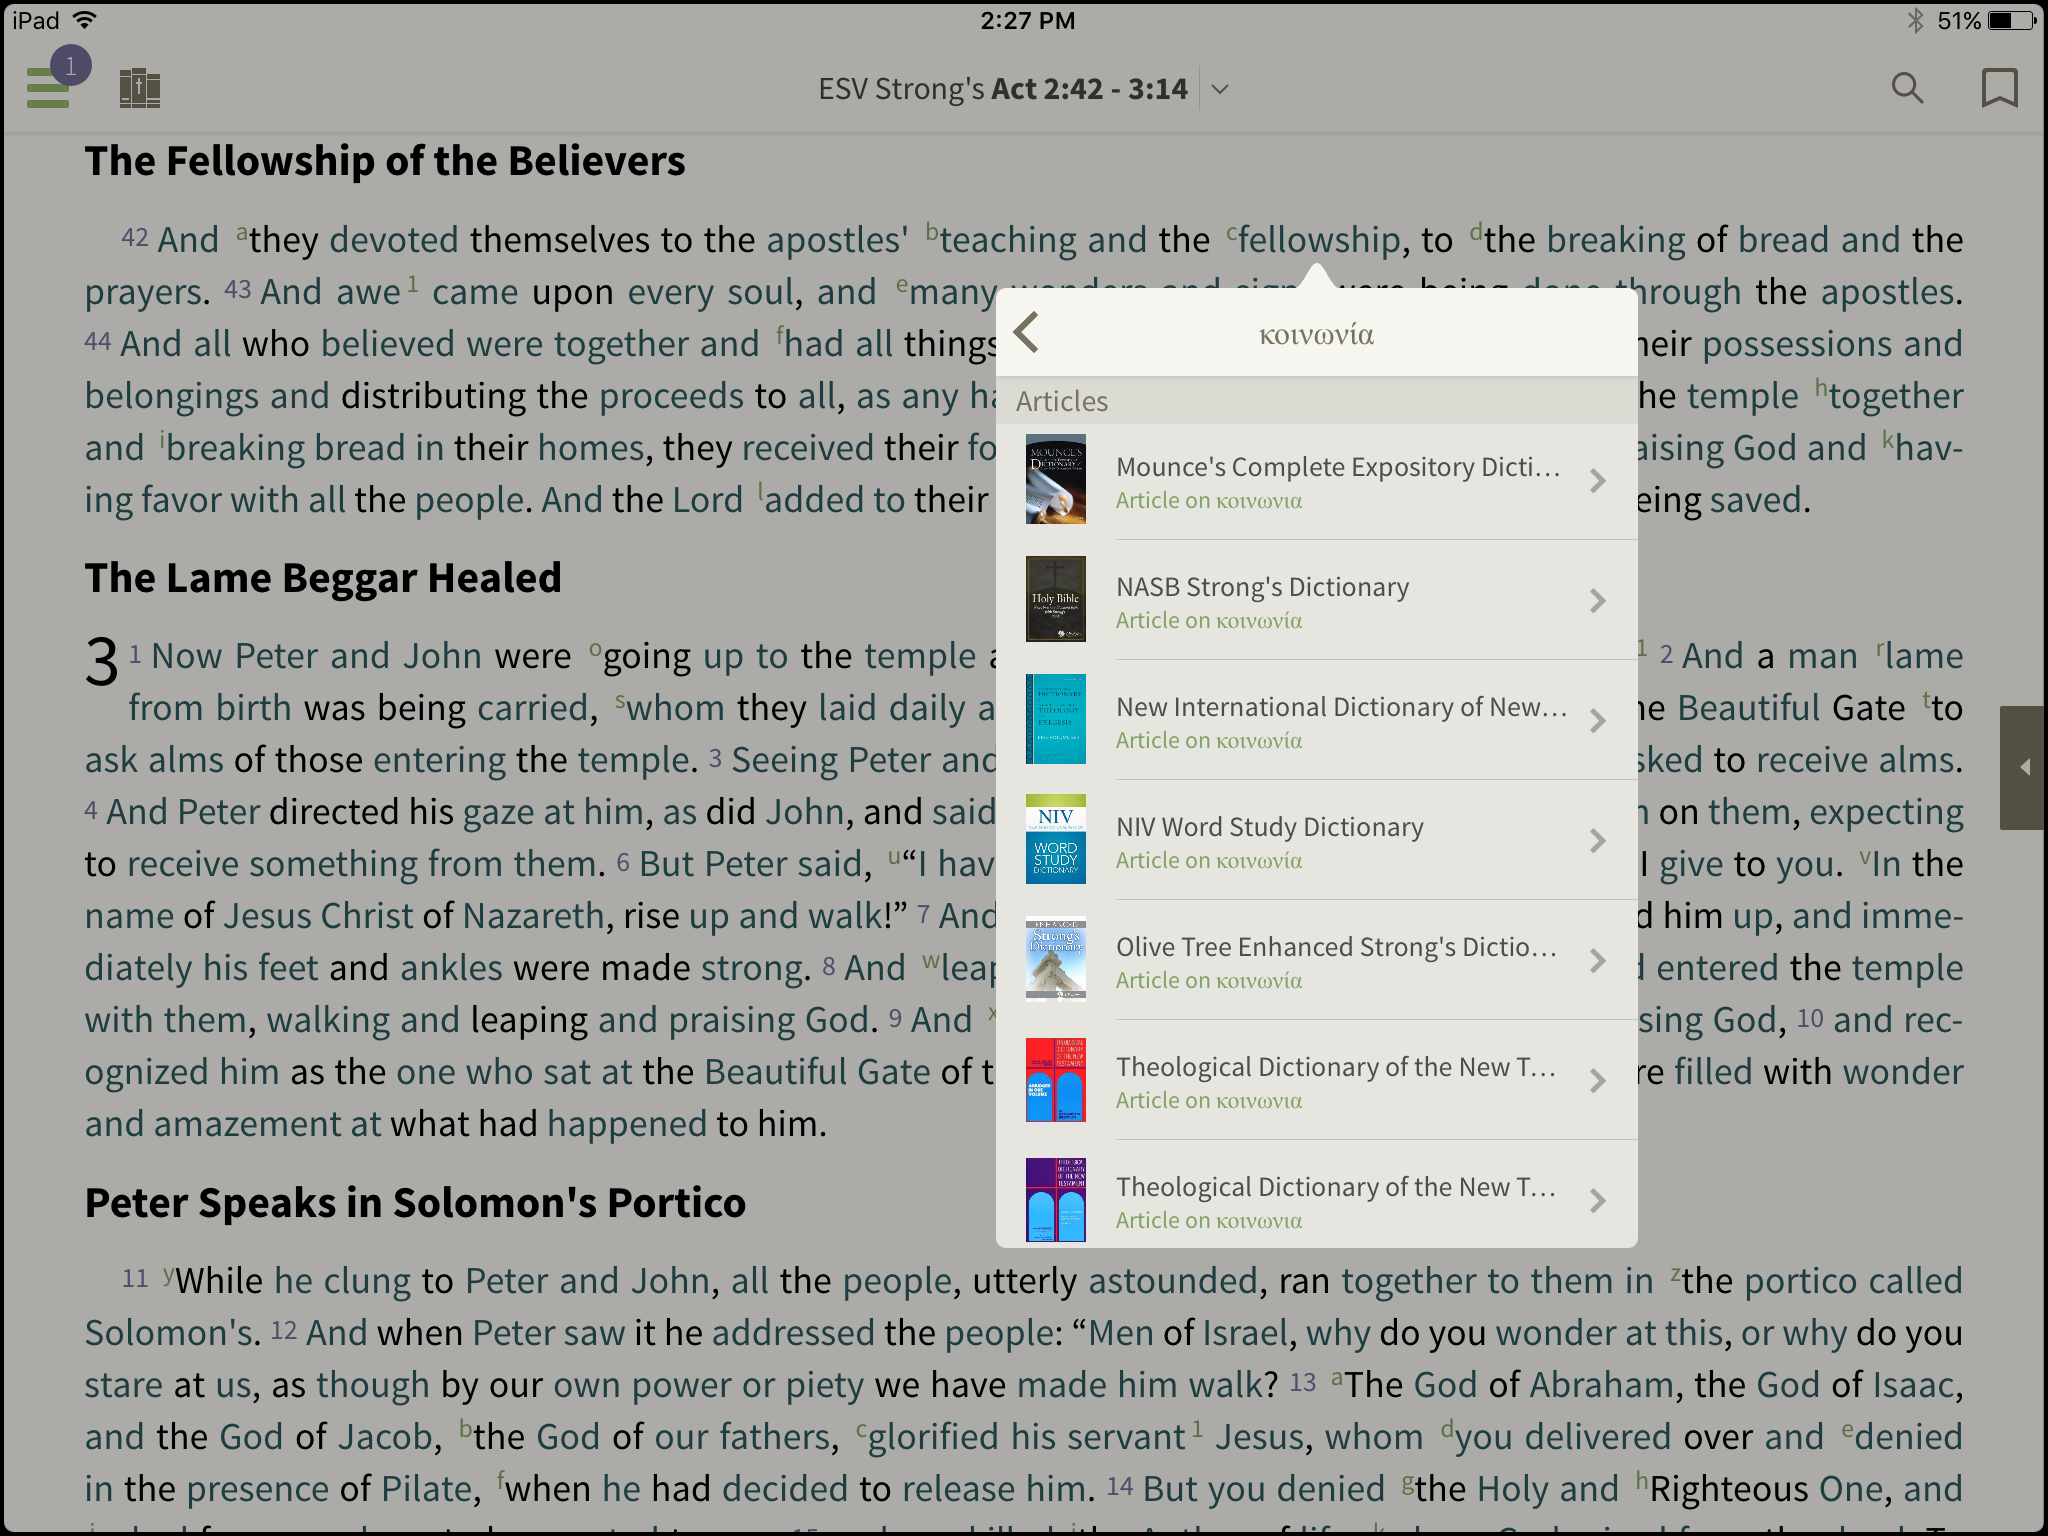Tap the 2:27 PM clock
Viewport: 2048px width, 1536px height.
1027,20
